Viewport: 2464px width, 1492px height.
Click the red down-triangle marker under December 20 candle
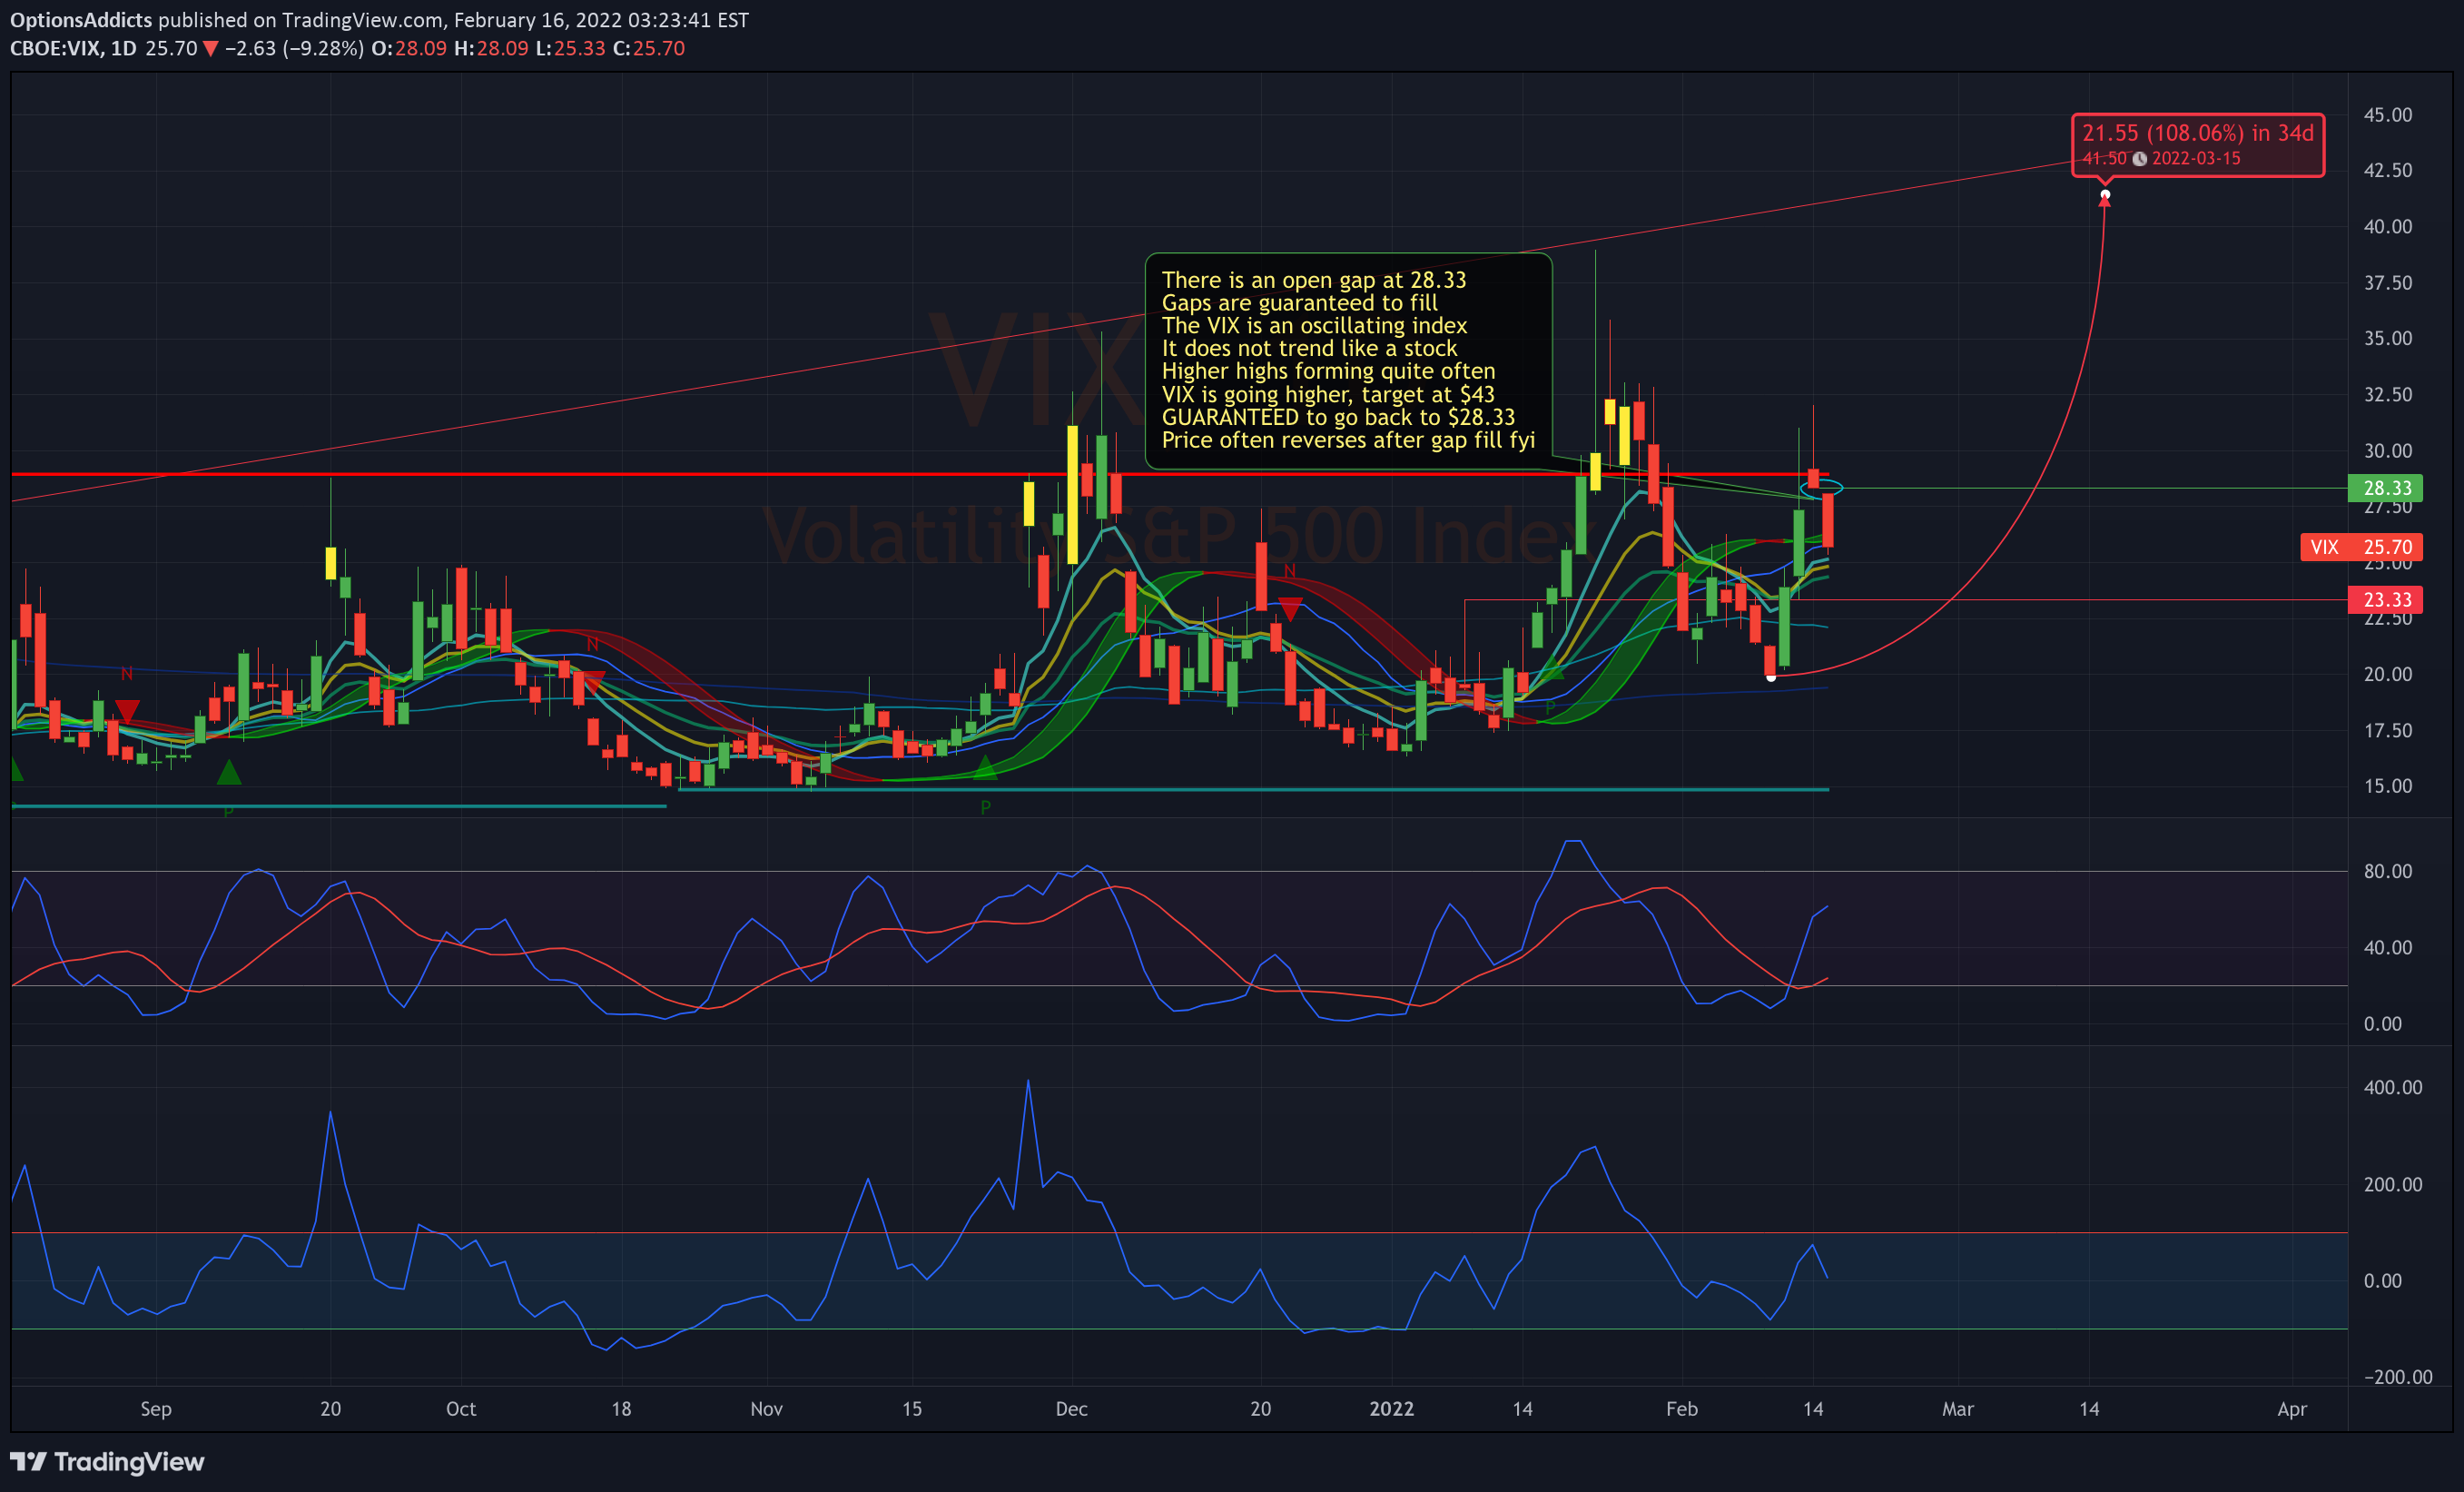pyautogui.click(x=1290, y=608)
